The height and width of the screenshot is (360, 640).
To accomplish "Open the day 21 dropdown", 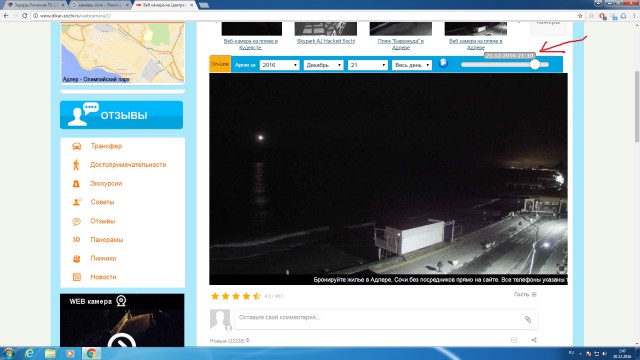I will [x=367, y=65].
